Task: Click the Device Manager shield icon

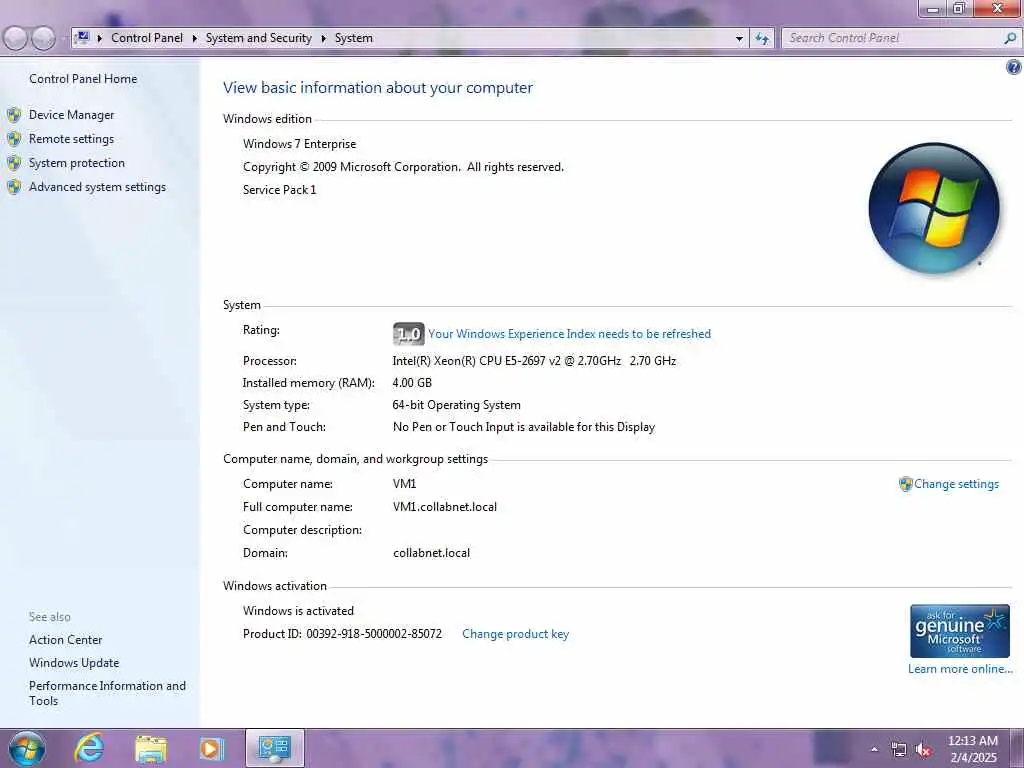Action: [x=14, y=116]
